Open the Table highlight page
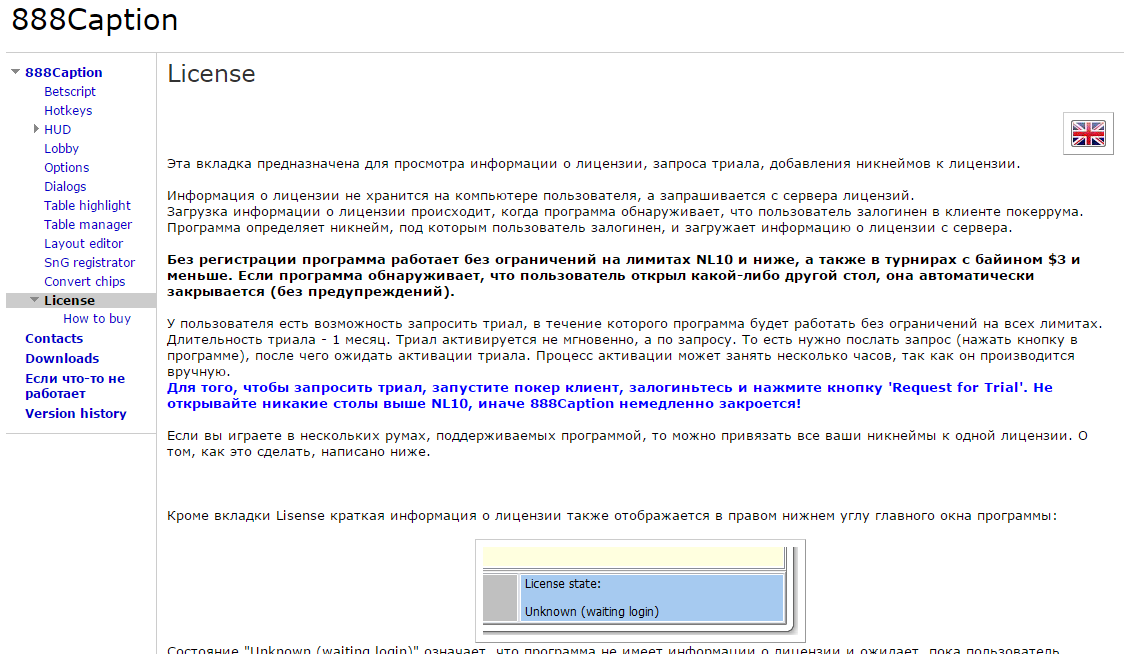 click(87, 205)
